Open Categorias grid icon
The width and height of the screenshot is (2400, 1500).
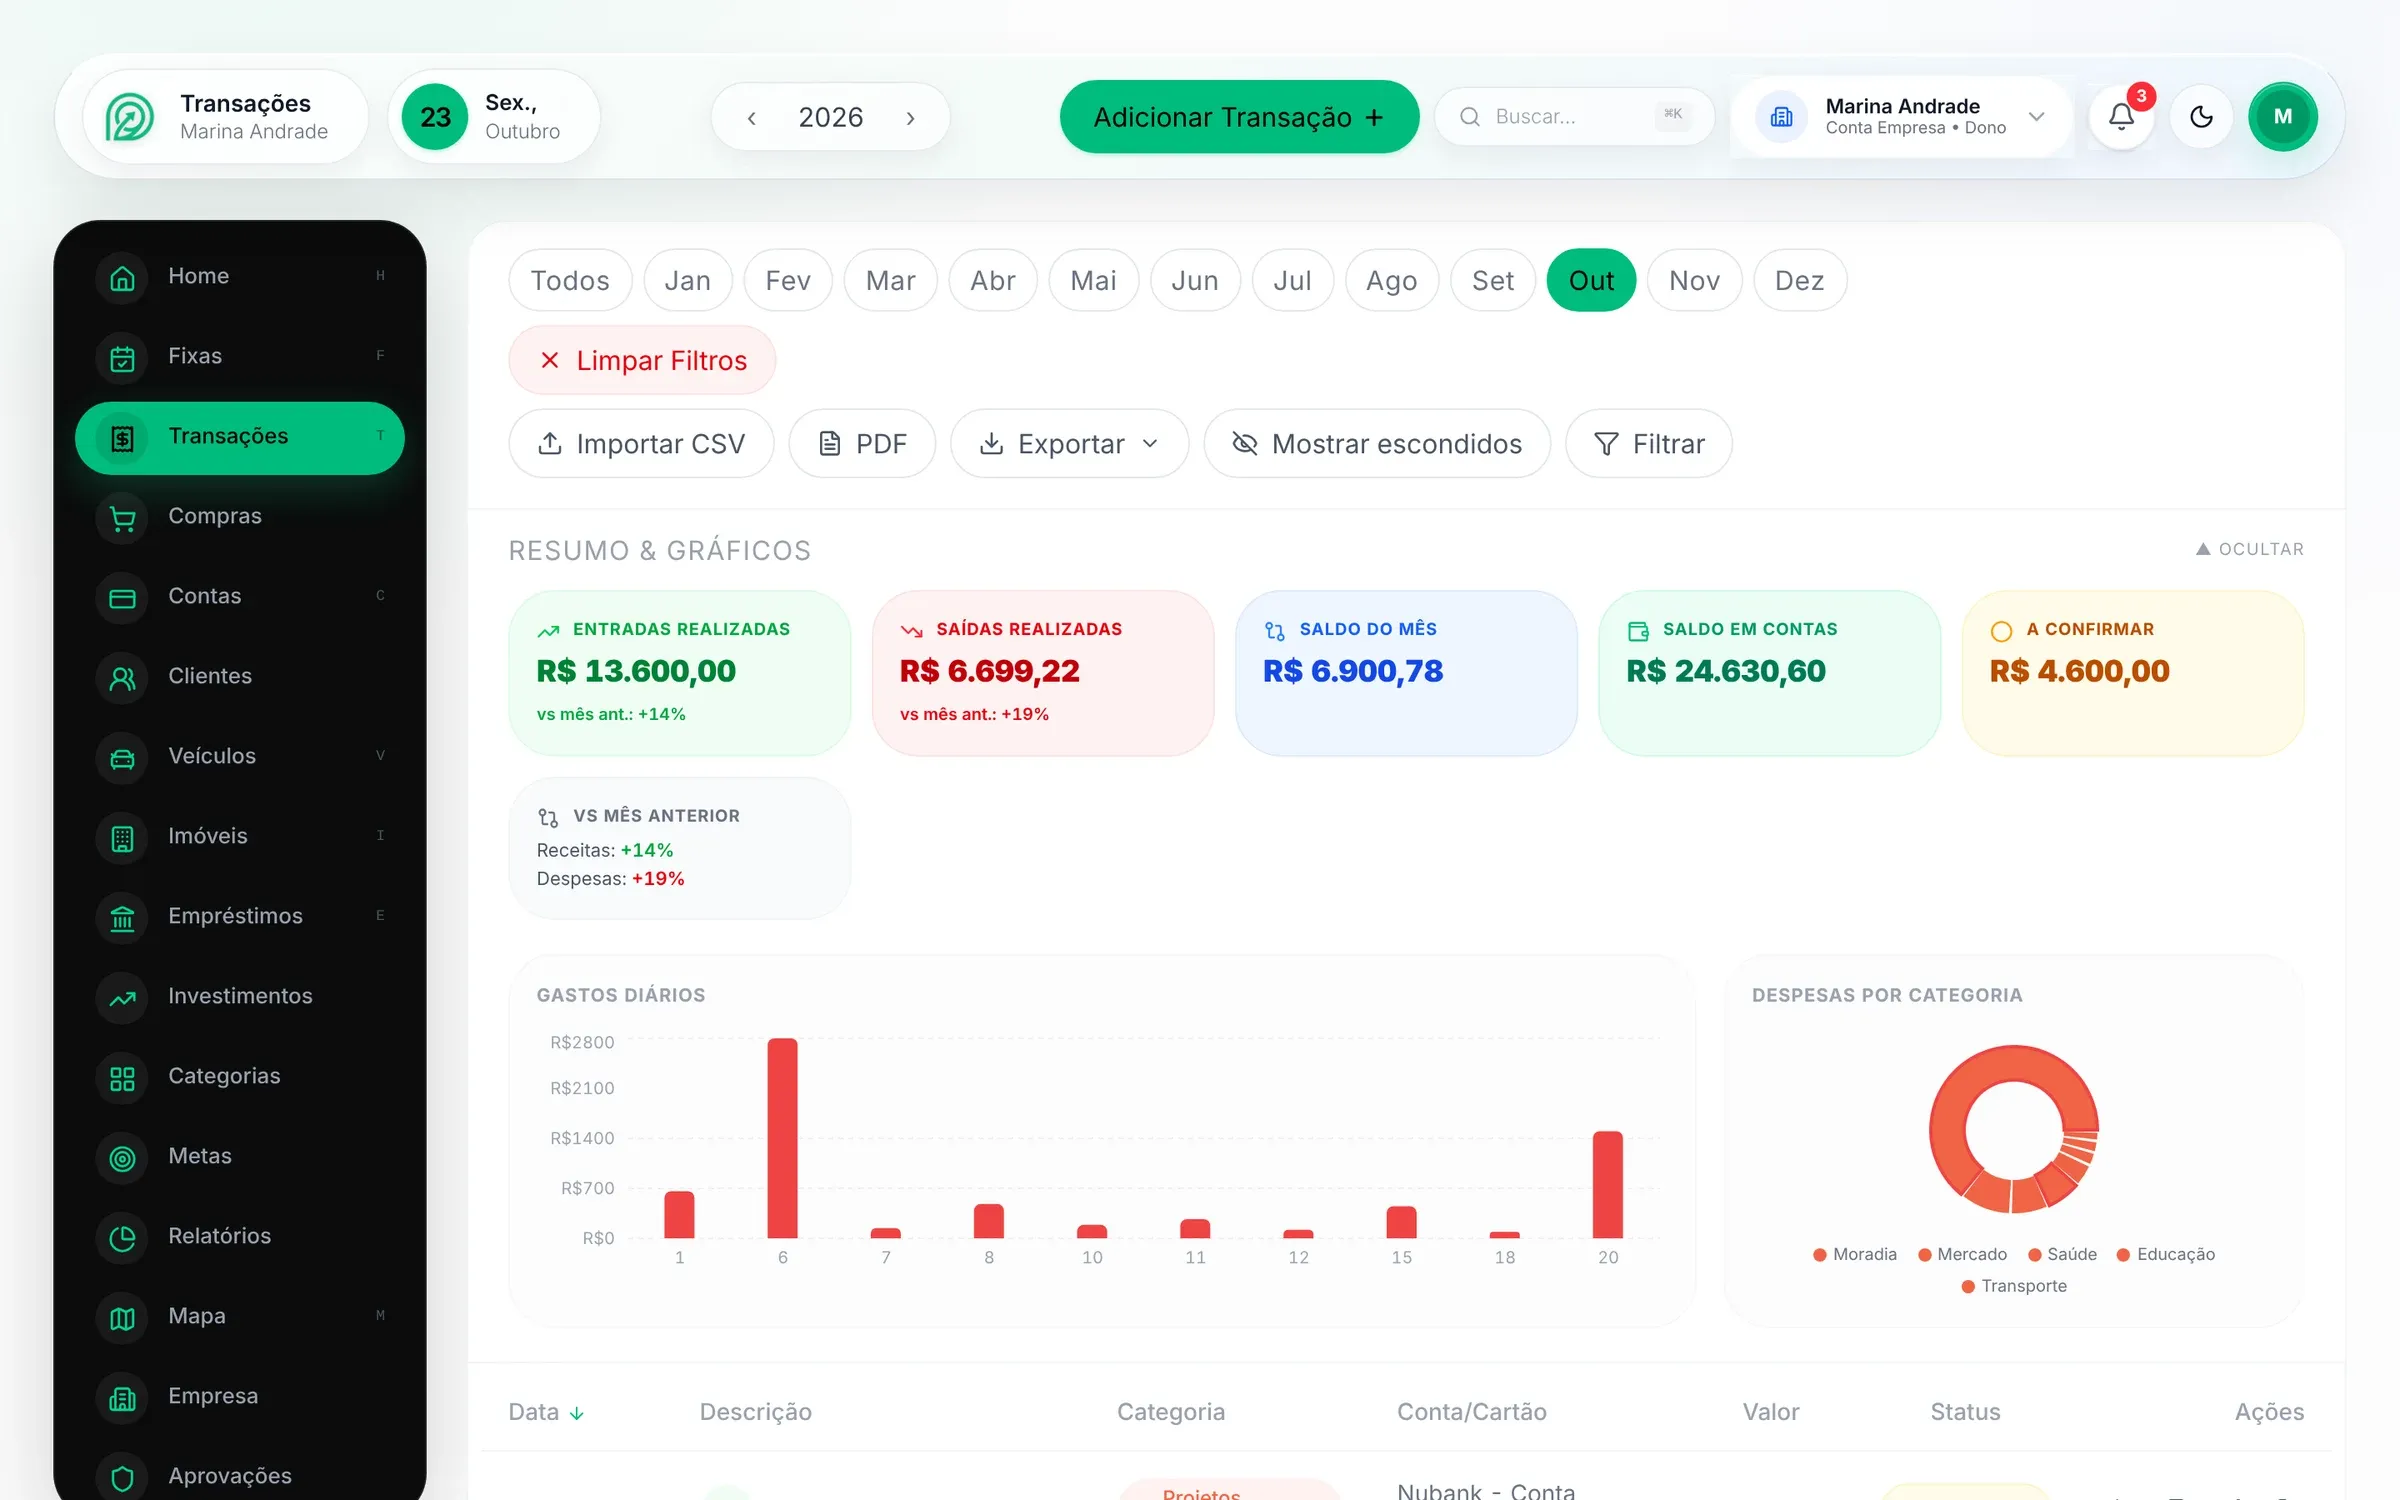coord(122,1077)
